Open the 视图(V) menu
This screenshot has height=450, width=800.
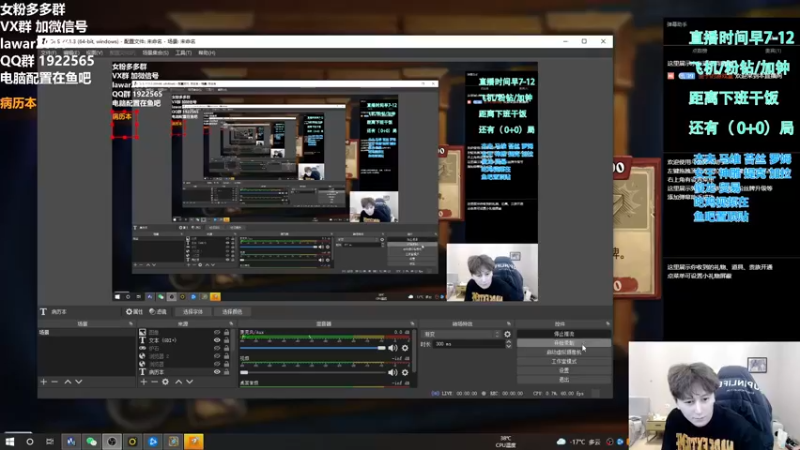point(94,53)
